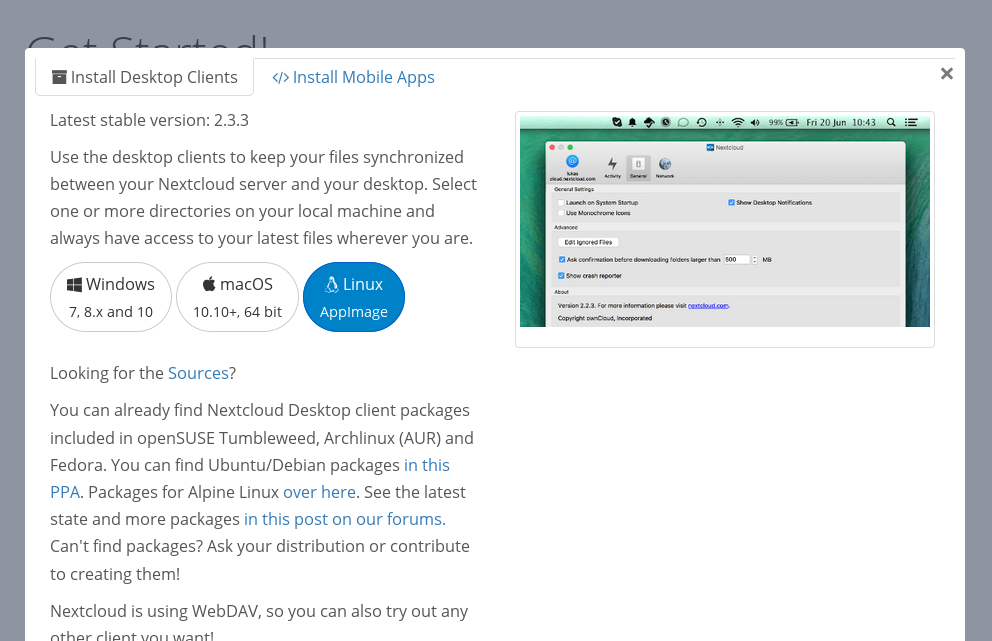The height and width of the screenshot is (641, 992).
Task: Choose the macOS 10.10+ 64 bit download
Action: pyautogui.click(x=237, y=297)
